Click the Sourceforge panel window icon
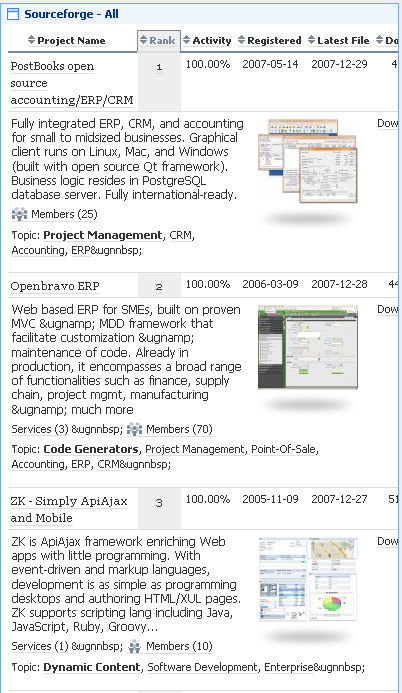Image resolution: width=402 pixels, height=693 pixels. 13,14
